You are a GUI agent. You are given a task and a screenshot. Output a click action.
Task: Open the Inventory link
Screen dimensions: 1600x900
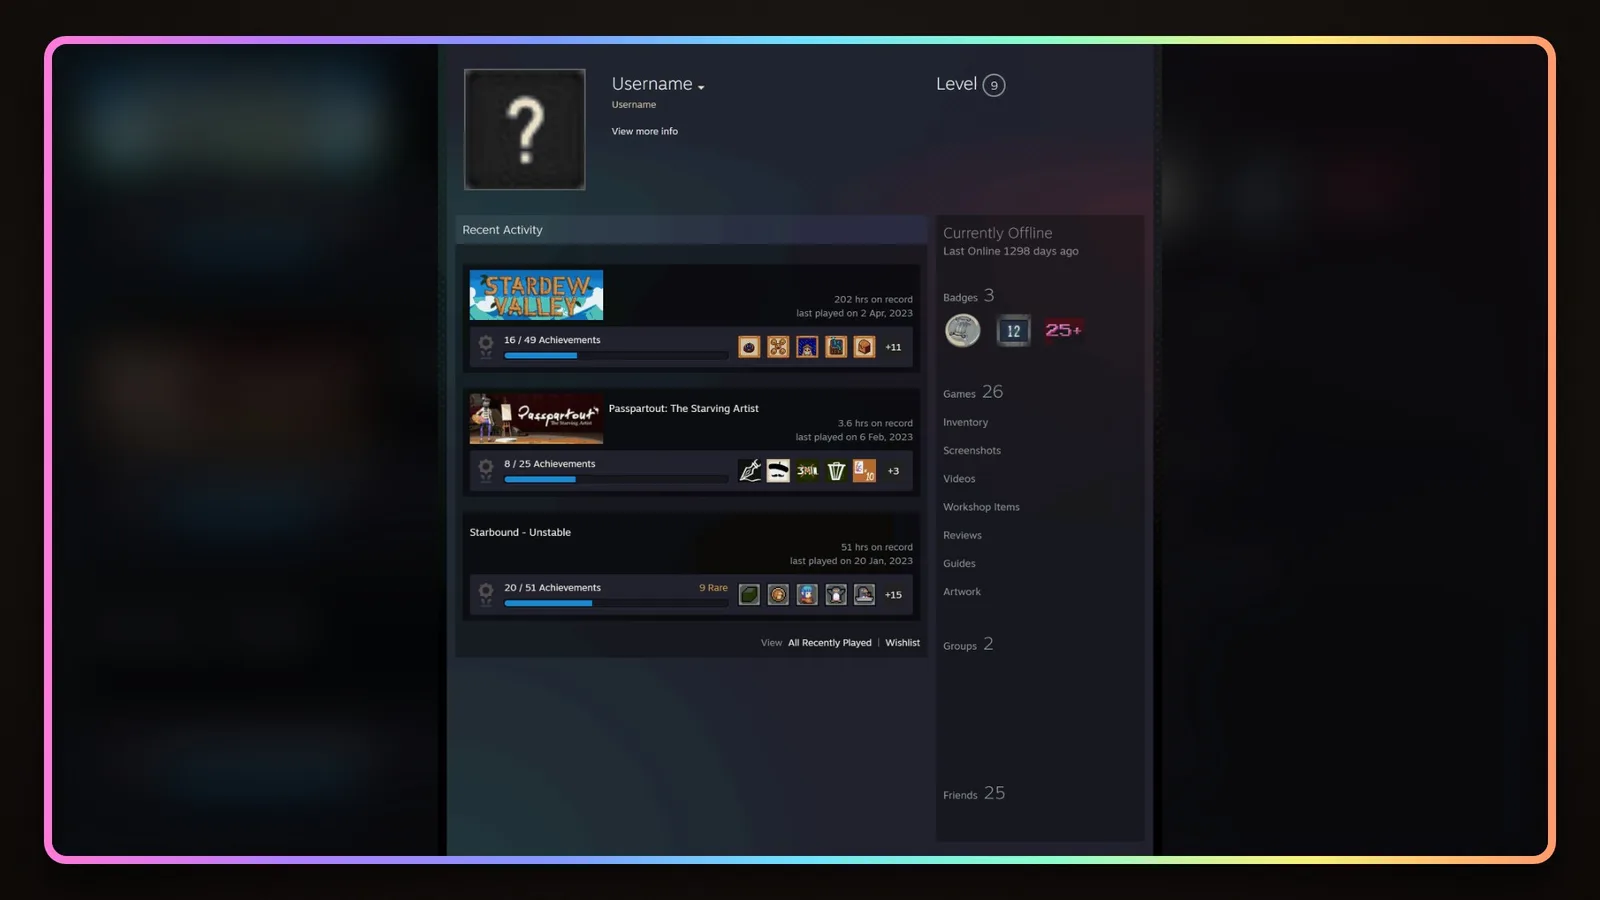pyautogui.click(x=965, y=422)
